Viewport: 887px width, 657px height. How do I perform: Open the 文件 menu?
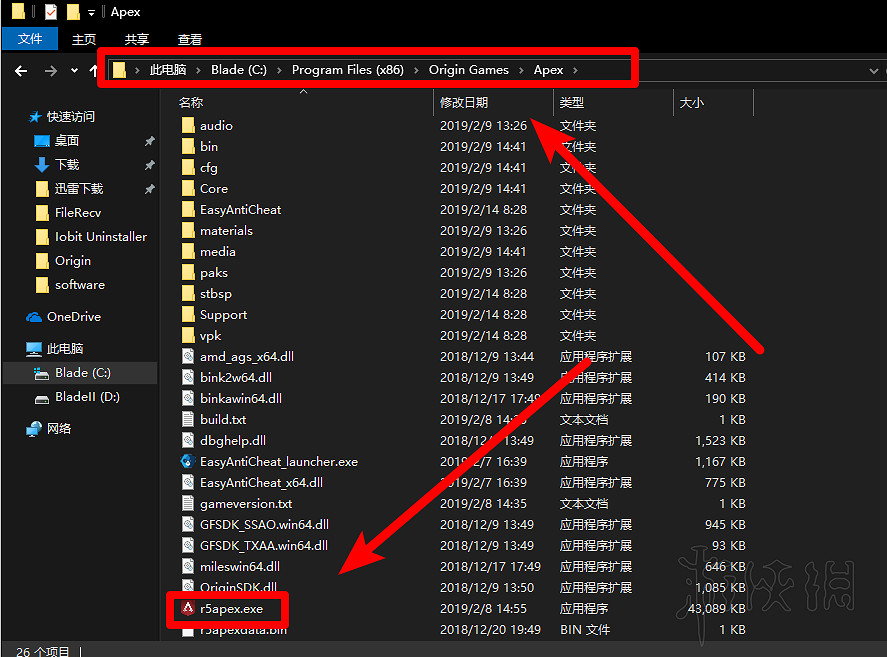[29, 38]
